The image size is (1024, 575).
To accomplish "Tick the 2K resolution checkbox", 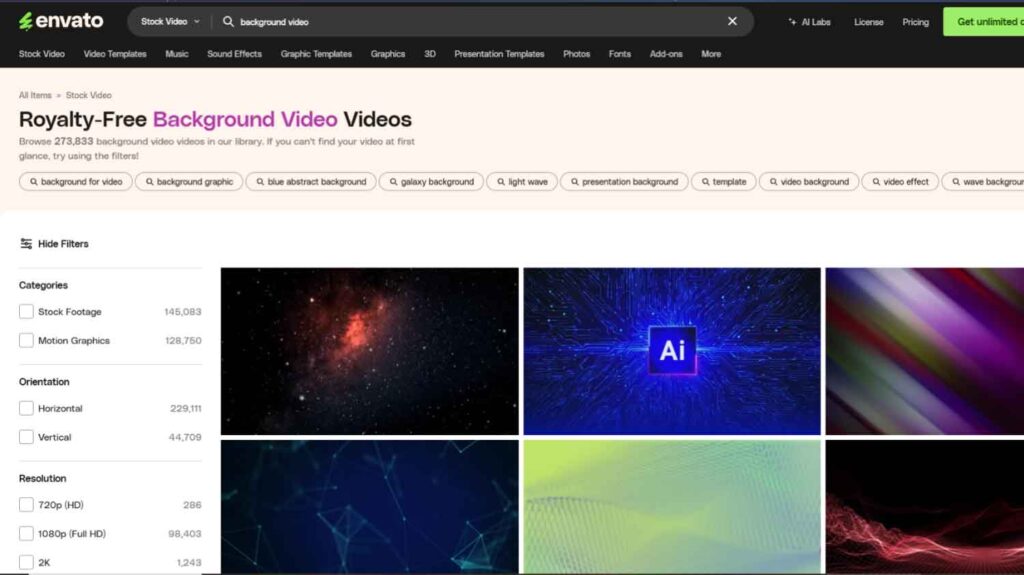I will click(x=26, y=562).
